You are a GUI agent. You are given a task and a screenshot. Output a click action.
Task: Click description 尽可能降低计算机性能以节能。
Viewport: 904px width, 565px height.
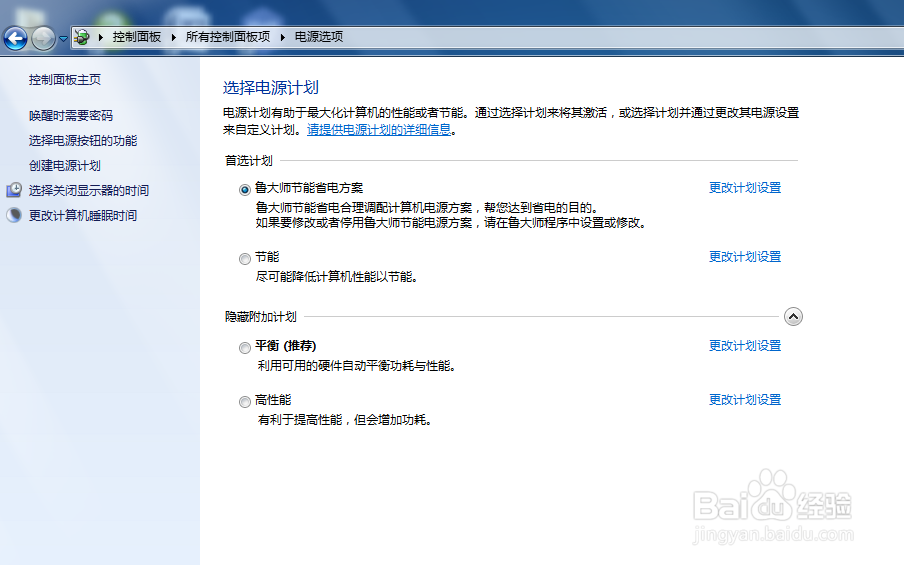pos(337,277)
